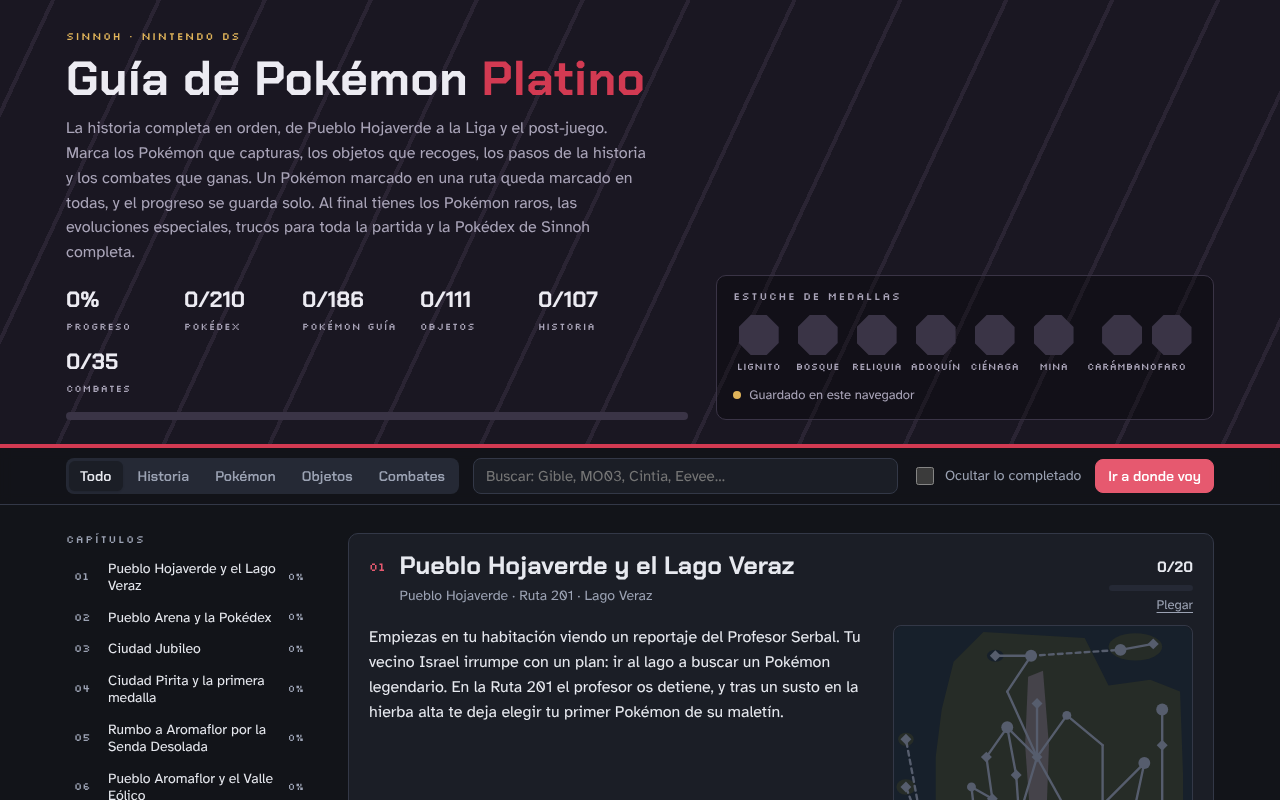Screen dimensions: 1280x800
Task: Select the Ciénaga badge octagon
Action: pyautogui.click(x=995, y=335)
